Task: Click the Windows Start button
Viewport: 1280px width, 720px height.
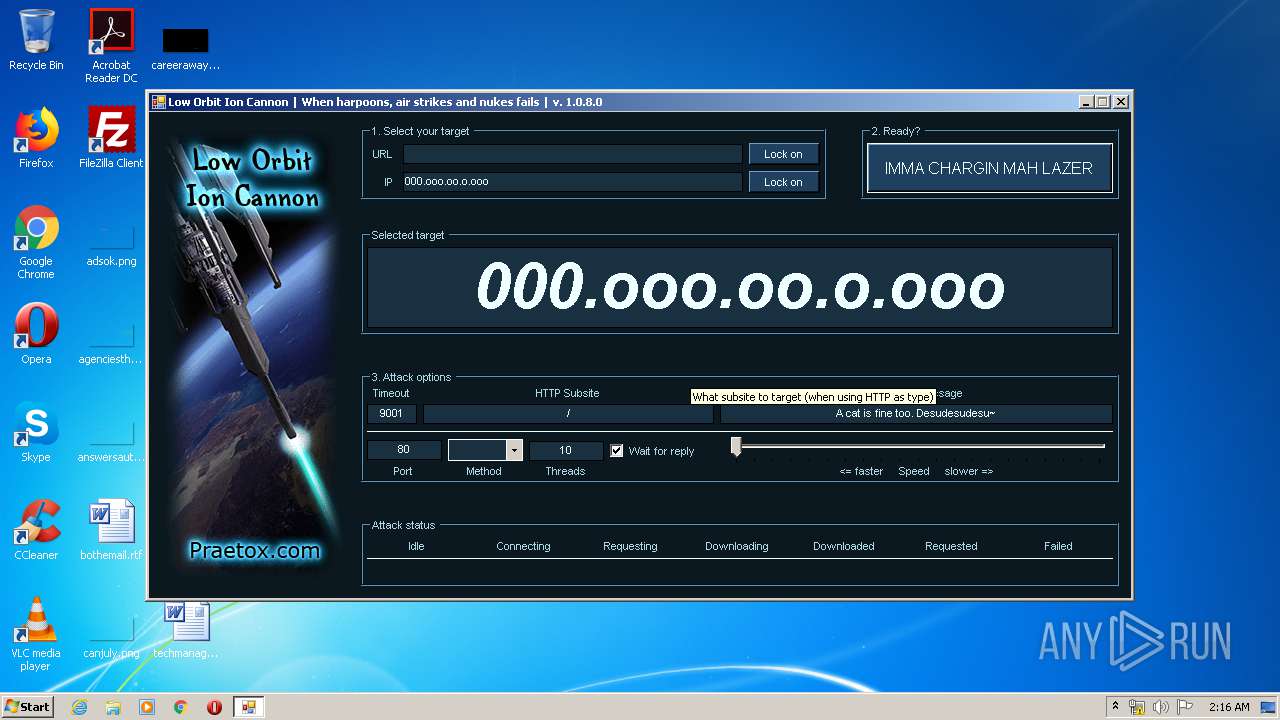Action: (x=27, y=706)
